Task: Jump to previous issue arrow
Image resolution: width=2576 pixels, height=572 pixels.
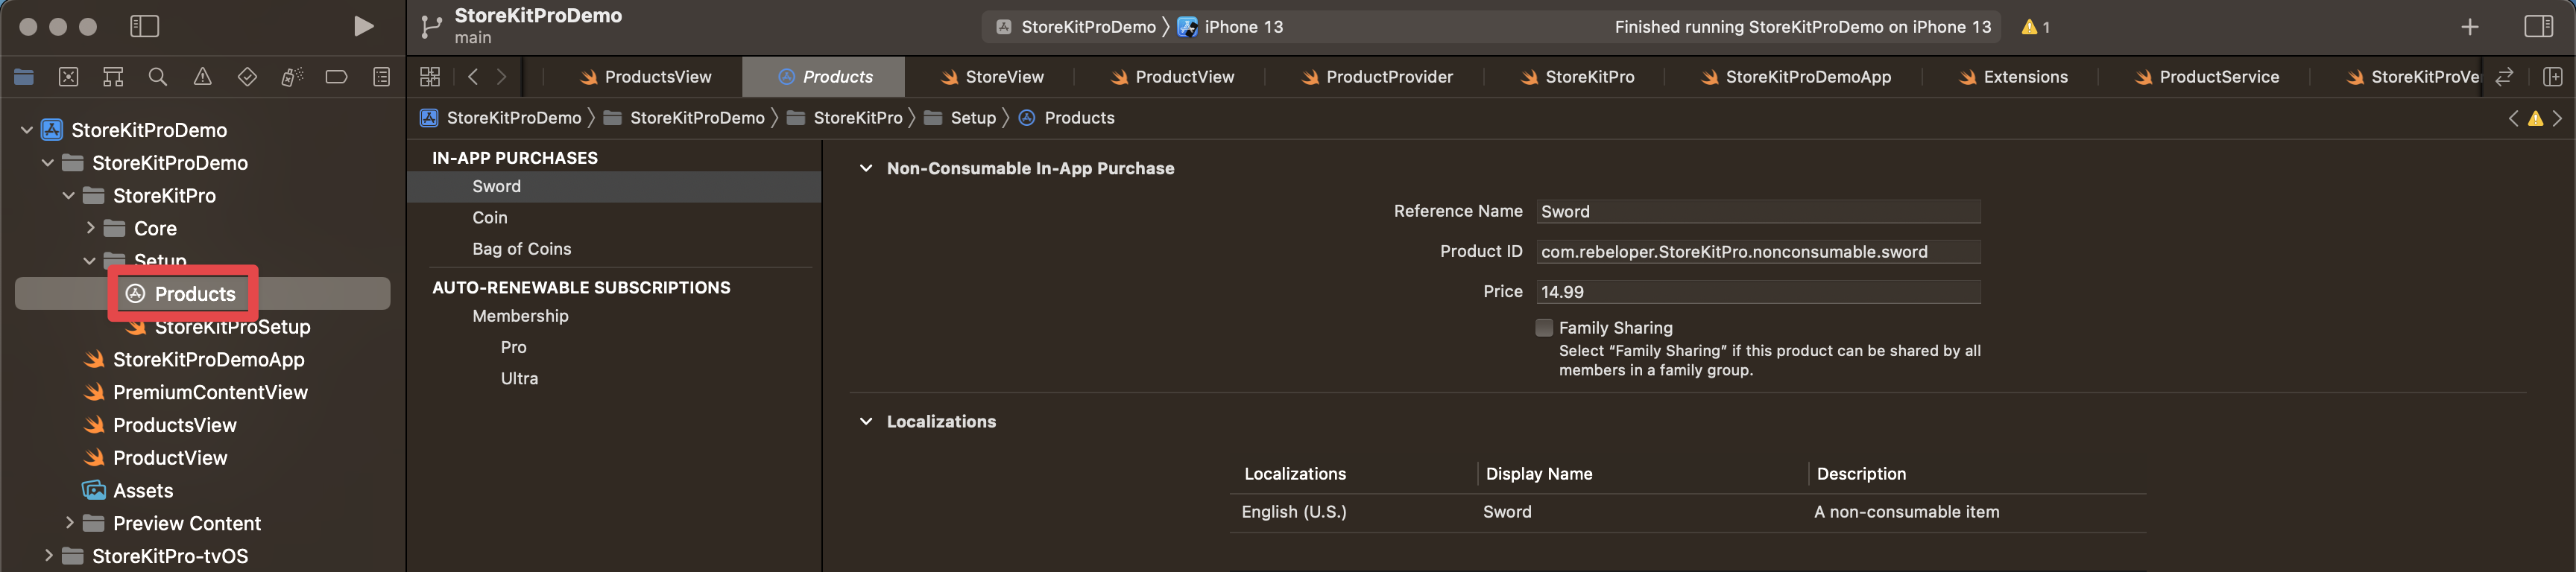Action: 2513,118
